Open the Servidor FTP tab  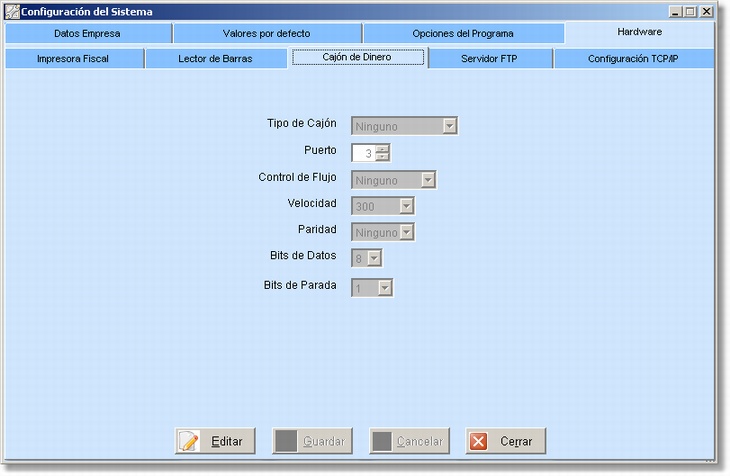click(489, 59)
